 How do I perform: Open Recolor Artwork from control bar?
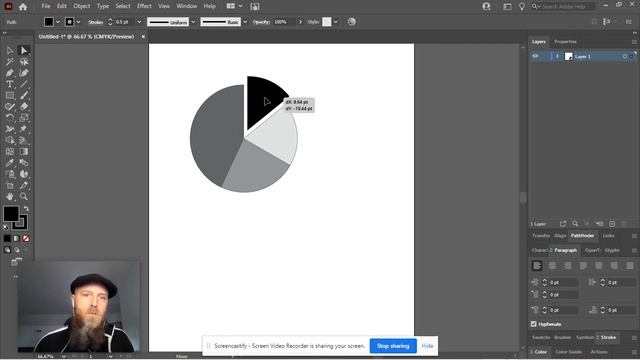click(351, 22)
